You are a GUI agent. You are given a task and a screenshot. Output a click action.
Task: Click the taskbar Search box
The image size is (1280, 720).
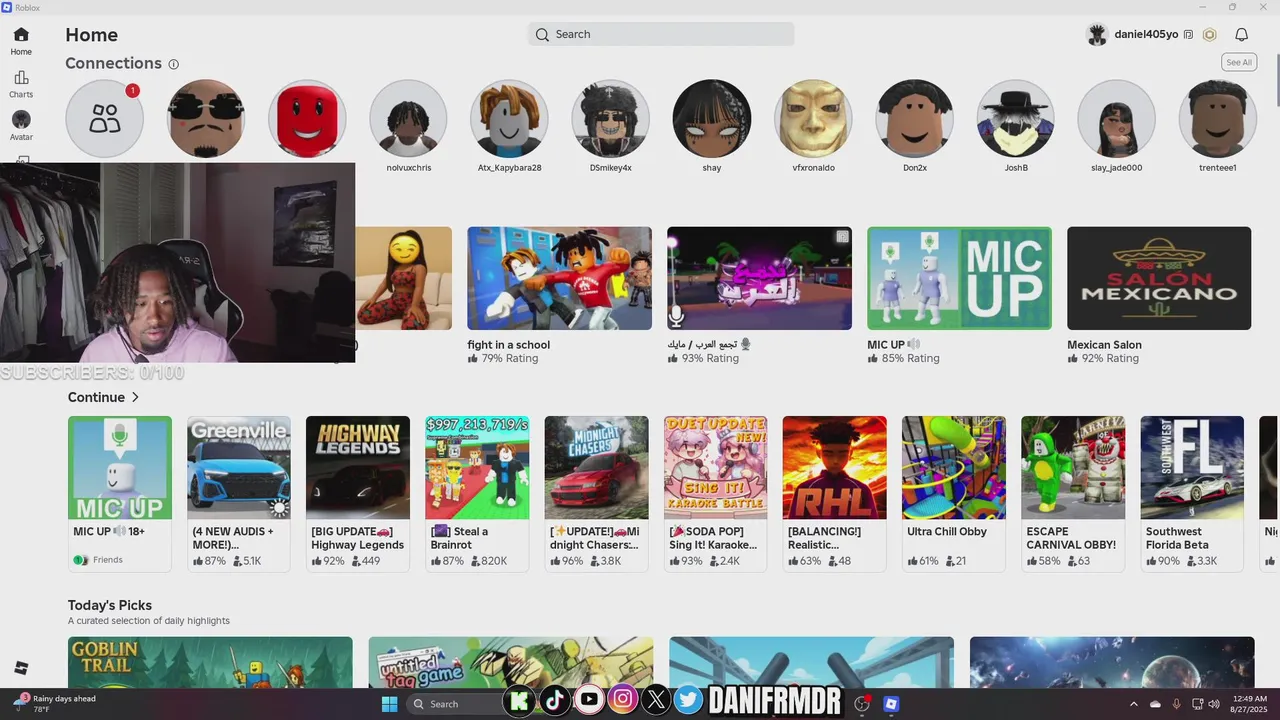[x=454, y=704]
